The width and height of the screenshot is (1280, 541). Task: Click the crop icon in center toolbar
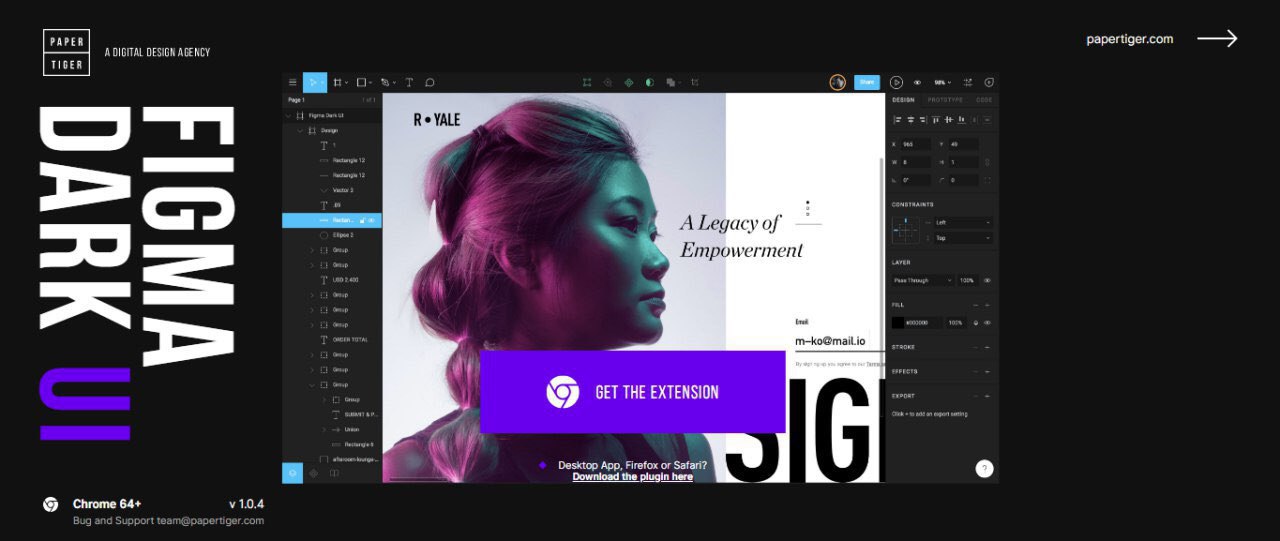pos(695,82)
